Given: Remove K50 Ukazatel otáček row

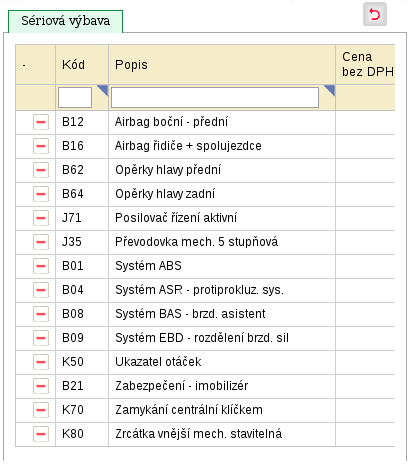Looking at the screenshot, I should (41, 362).
